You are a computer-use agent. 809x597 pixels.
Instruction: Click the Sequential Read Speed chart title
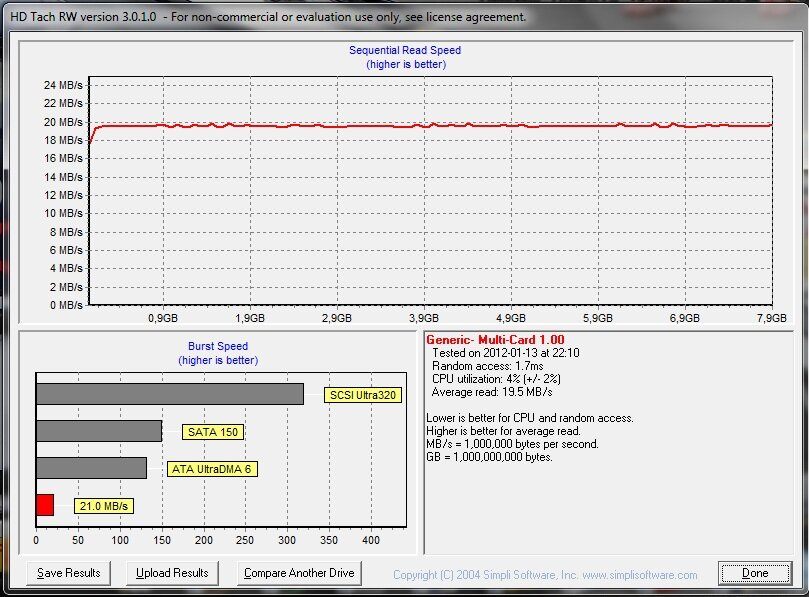tap(405, 50)
